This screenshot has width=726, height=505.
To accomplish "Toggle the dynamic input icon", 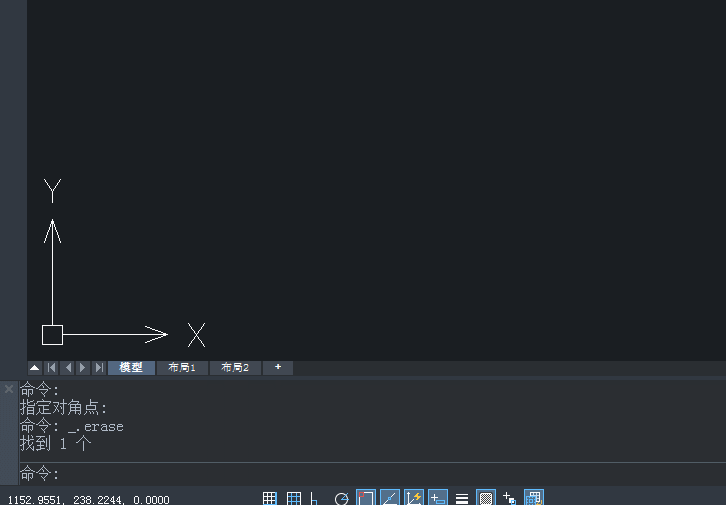I will [438, 498].
